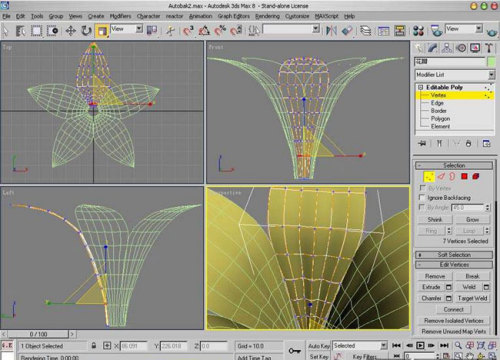Open the Utilities hammer panel
Image resolution: width=500 pixels, height=360 pixels.
pos(489,48)
